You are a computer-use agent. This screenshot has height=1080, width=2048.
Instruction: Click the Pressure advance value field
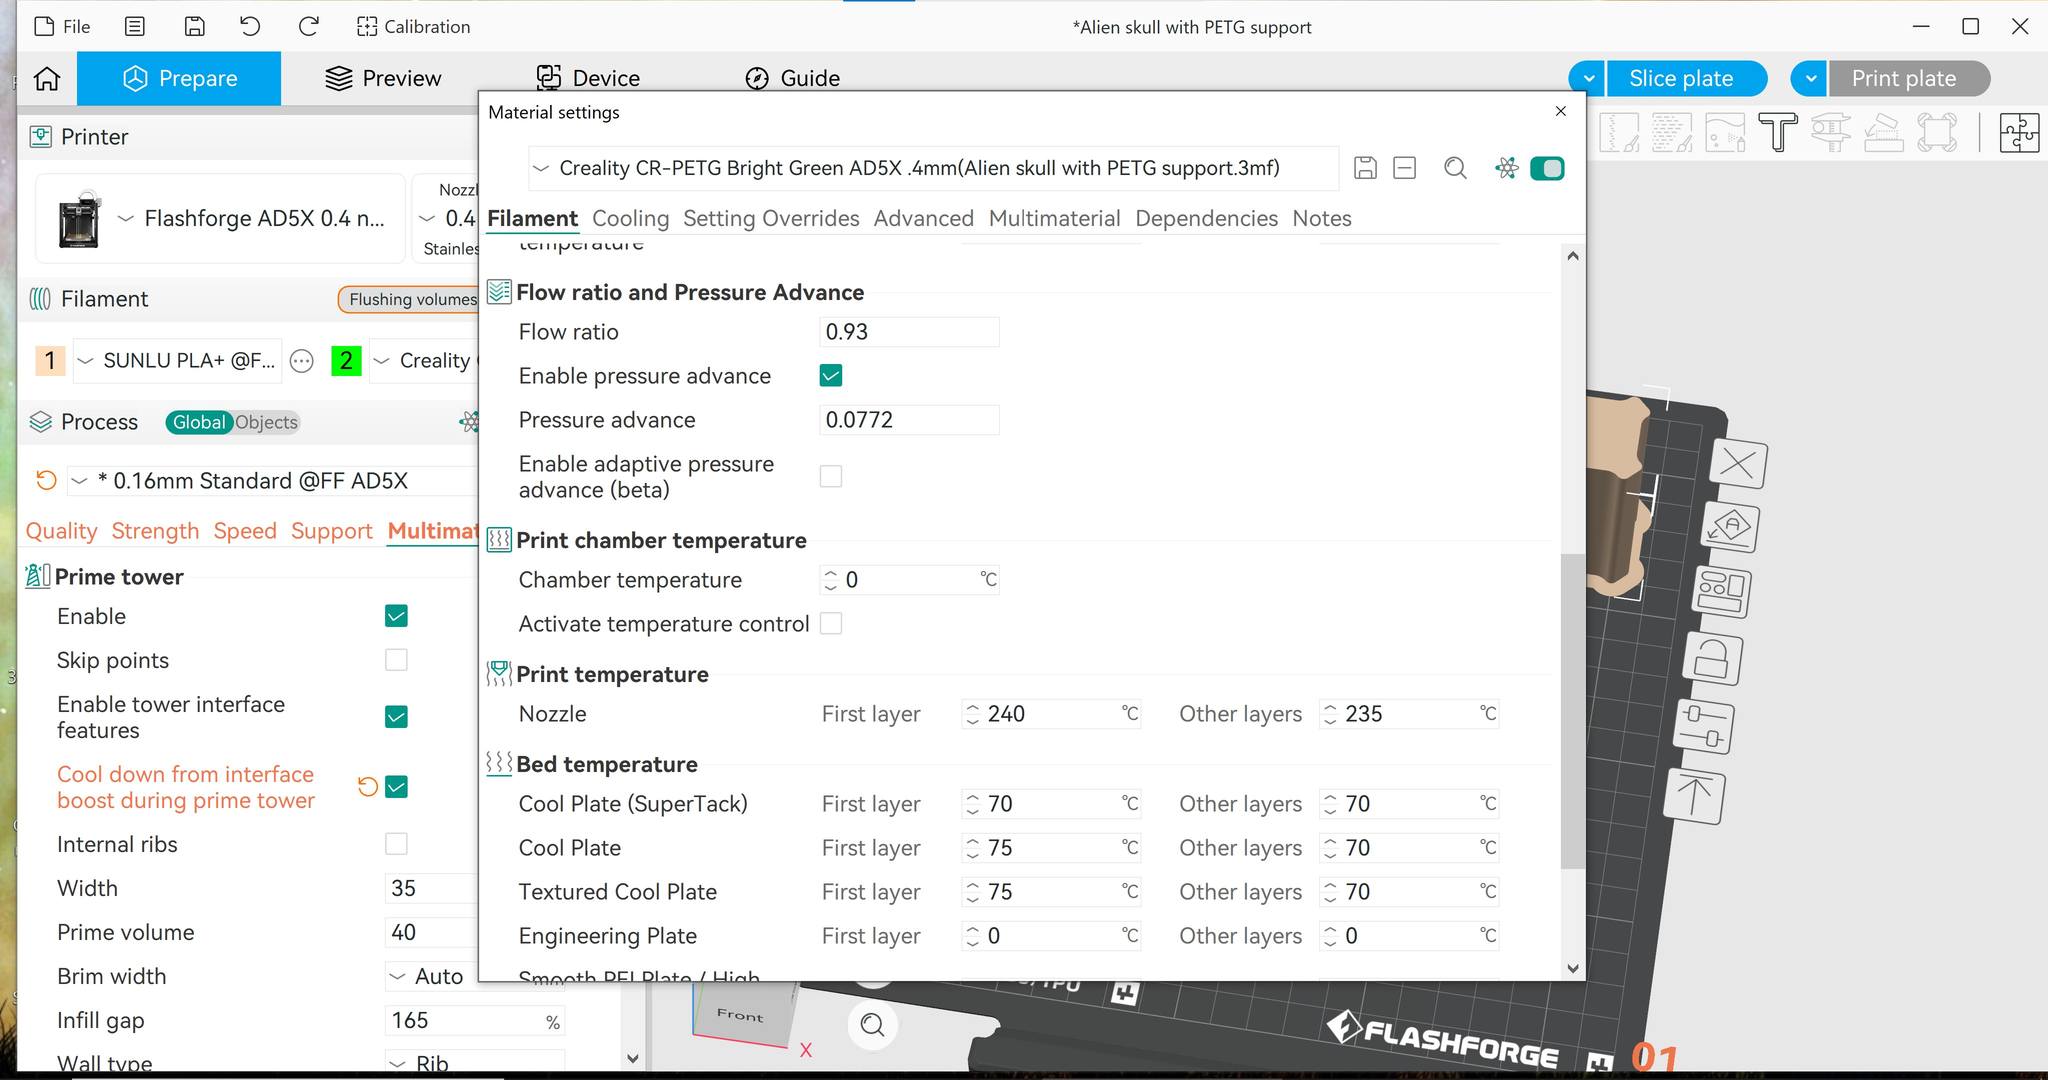(909, 420)
